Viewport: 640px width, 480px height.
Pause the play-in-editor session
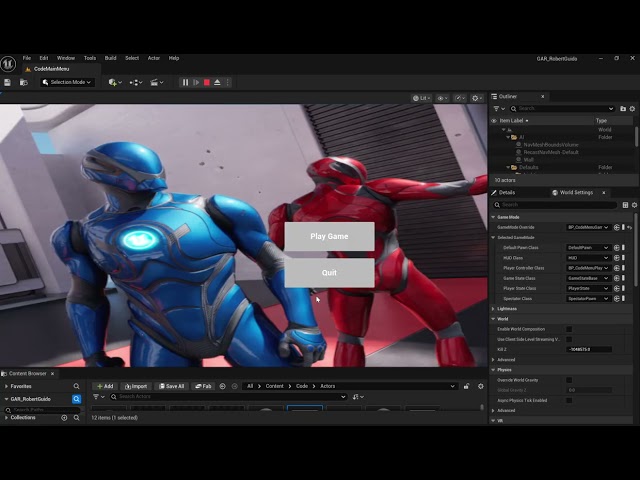coord(185,82)
